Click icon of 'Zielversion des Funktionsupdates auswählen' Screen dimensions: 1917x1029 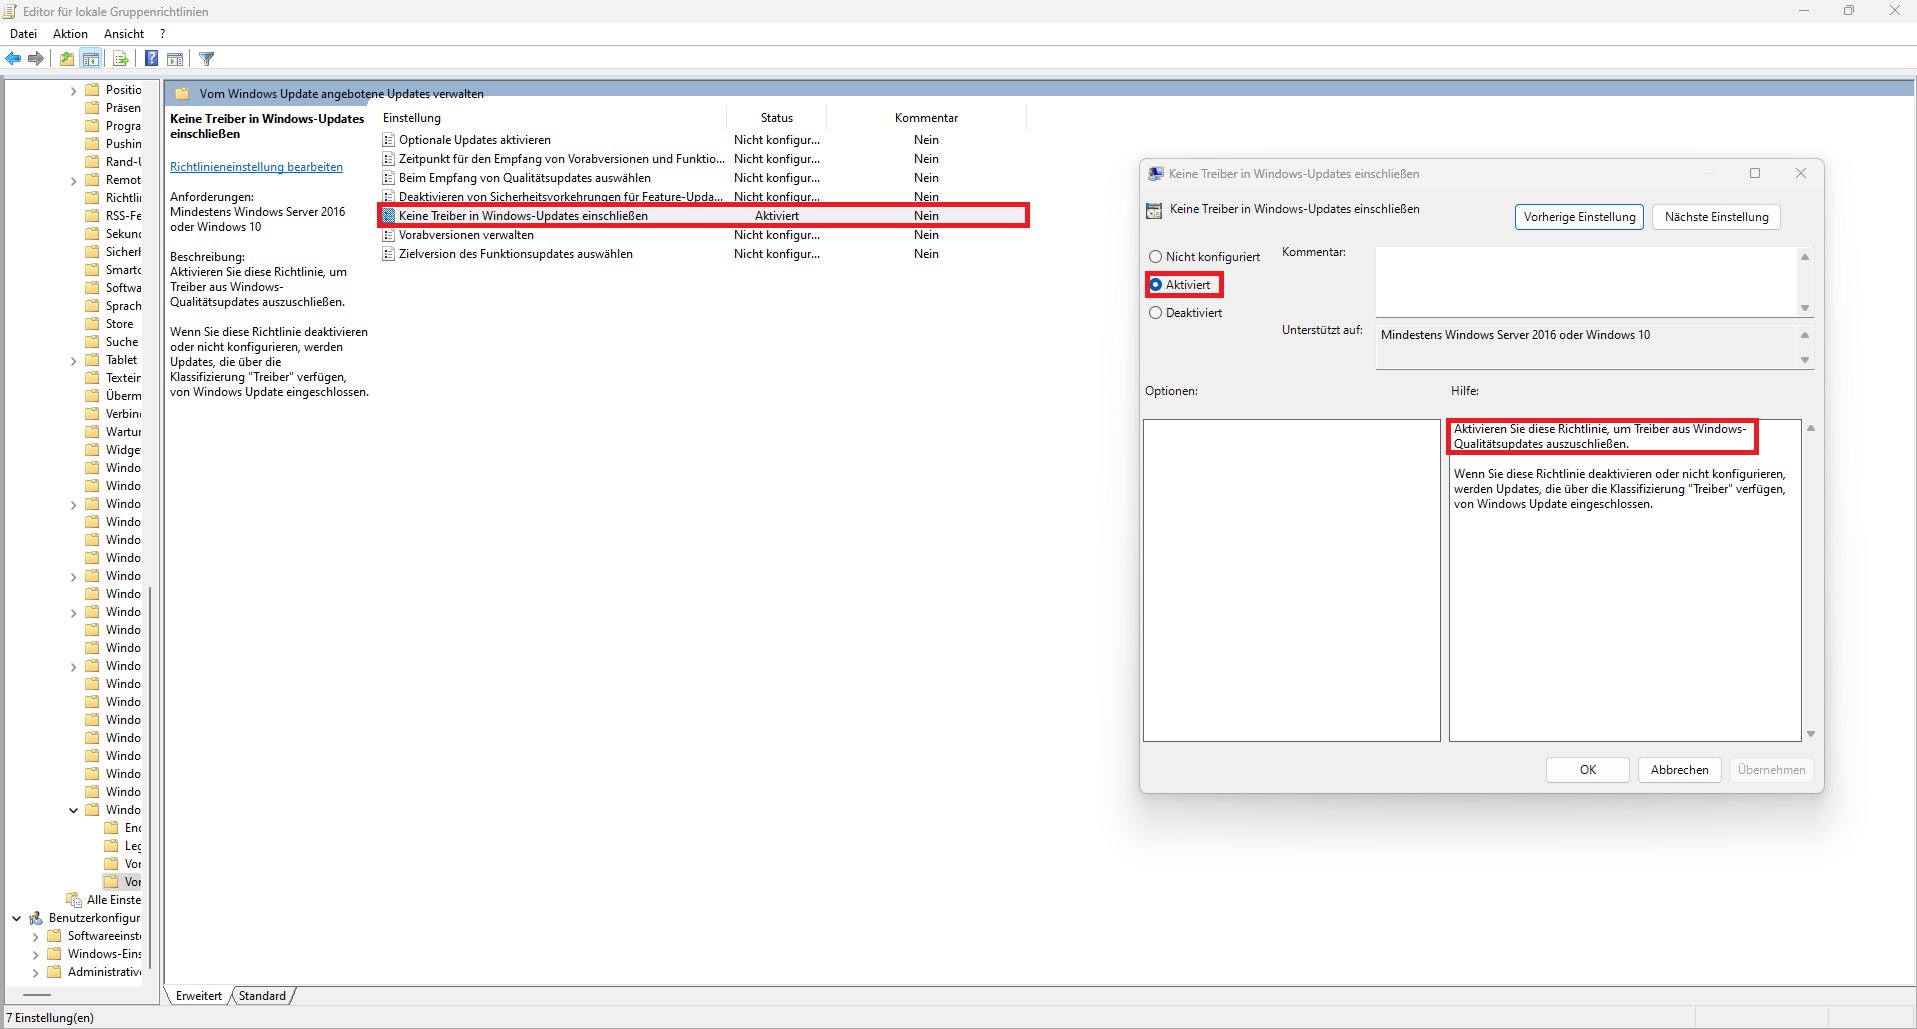(389, 254)
